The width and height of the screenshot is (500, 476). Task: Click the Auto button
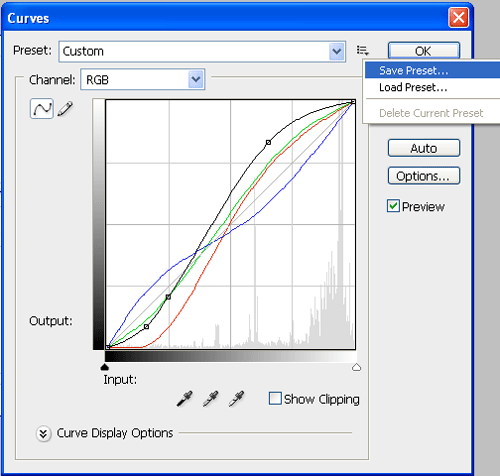[424, 148]
